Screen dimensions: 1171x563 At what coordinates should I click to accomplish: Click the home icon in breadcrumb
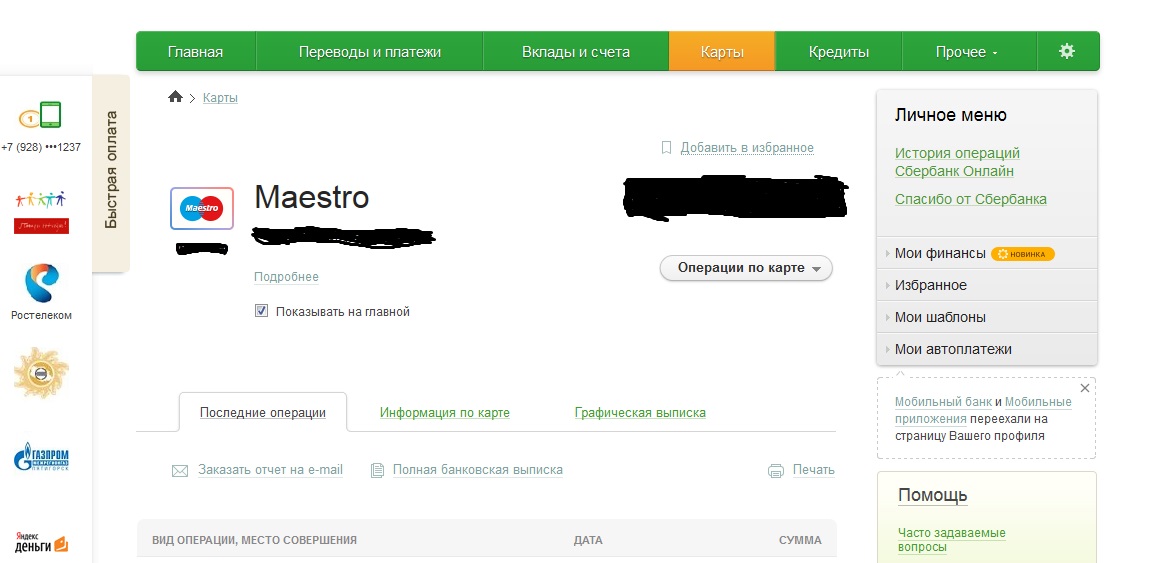(x=176, y=97)
